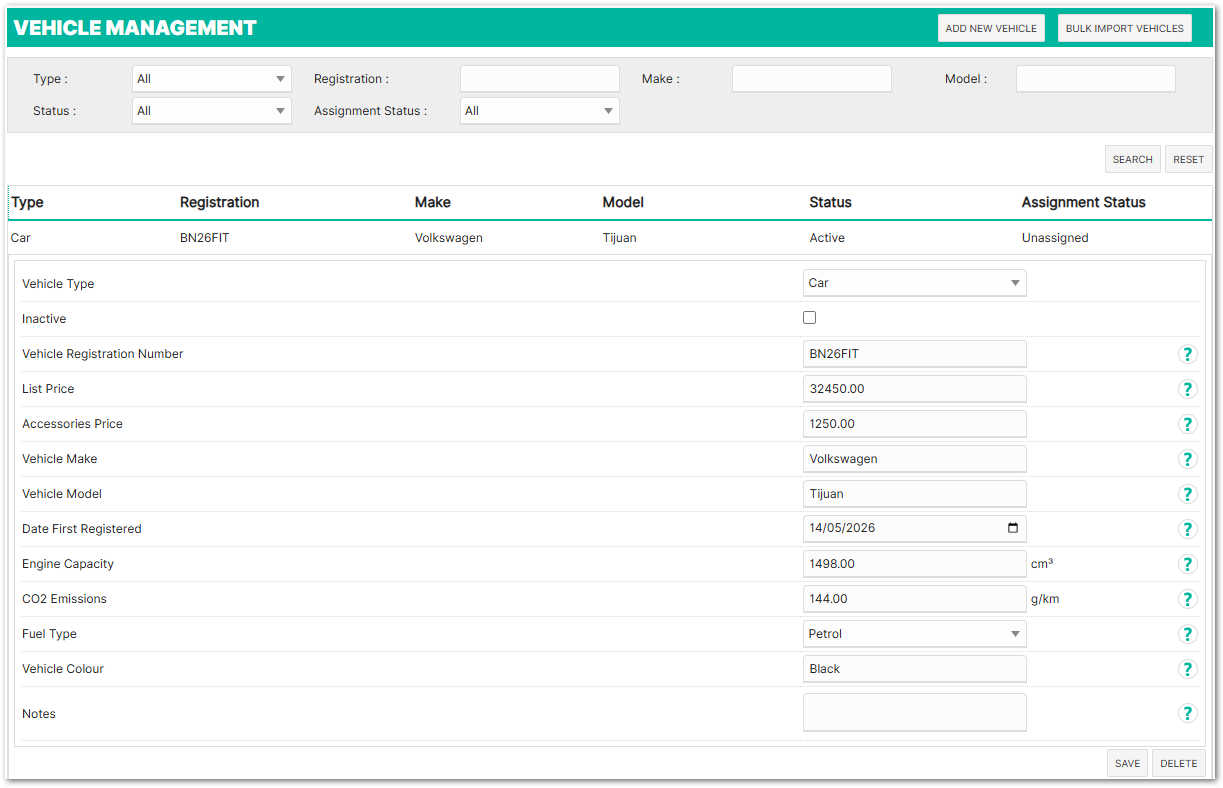Open help for CO2 Emissions

(1187, 599)
